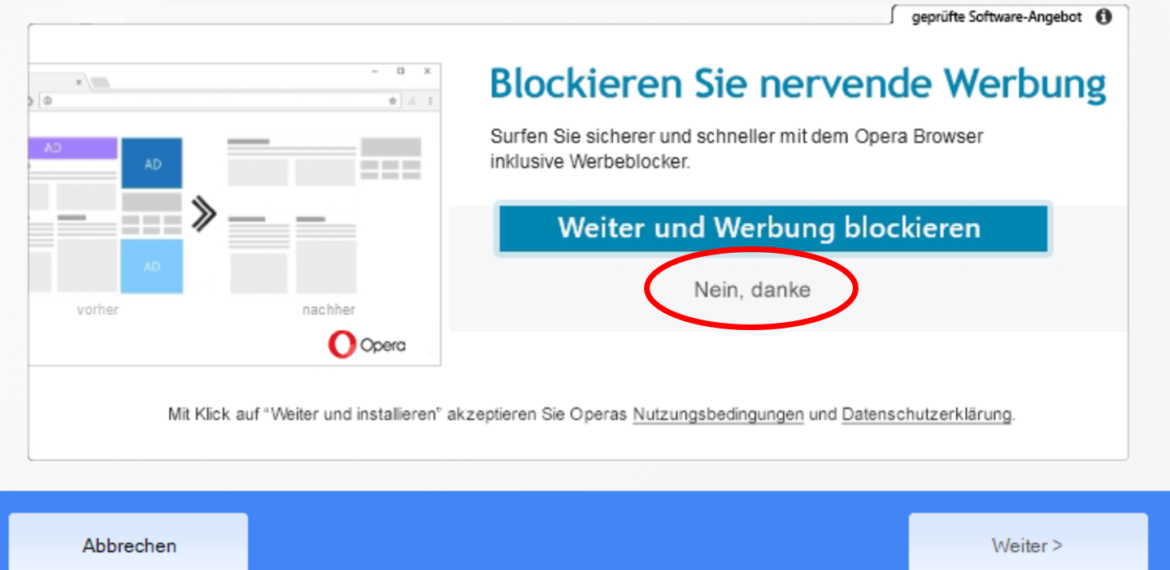
Task: Click the Blockieren Sie nervende Werbung heading
Action: 798,86
